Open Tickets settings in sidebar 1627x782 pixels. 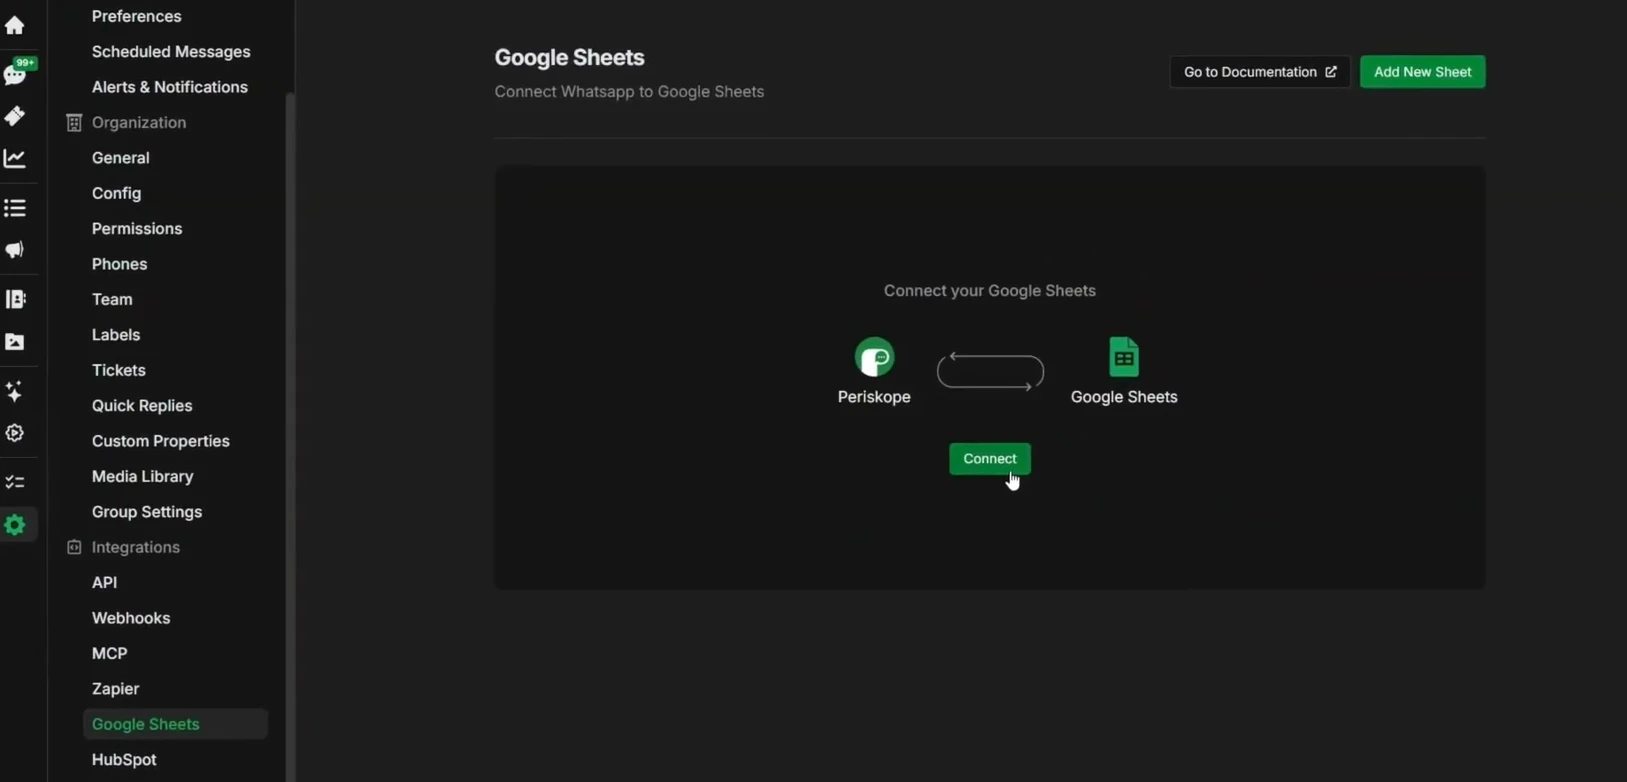click(119, 370)
